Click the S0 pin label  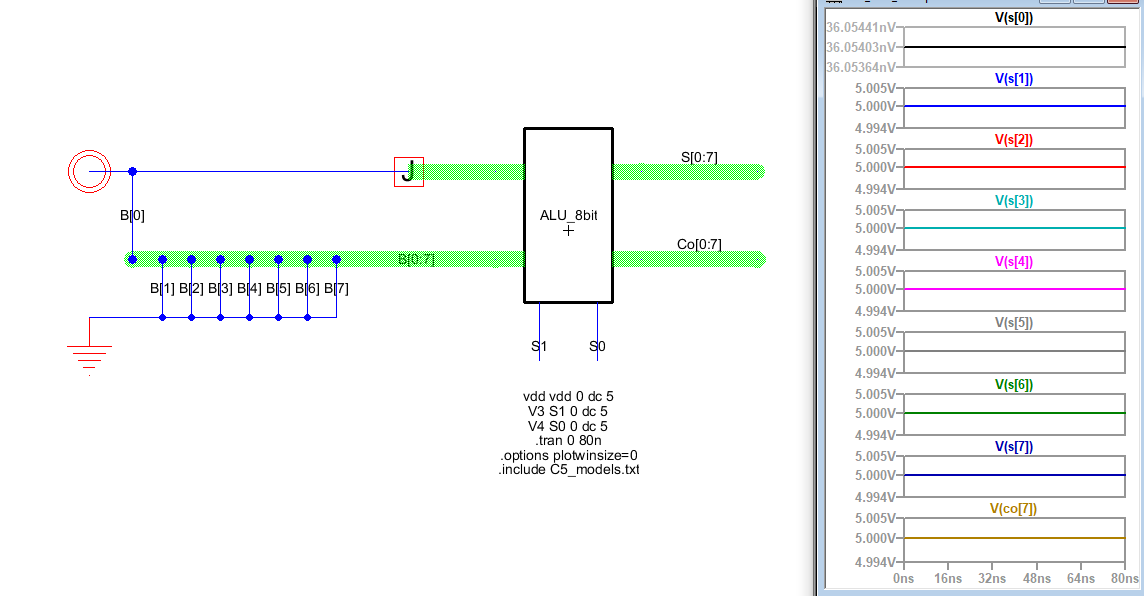pos(597,347)
